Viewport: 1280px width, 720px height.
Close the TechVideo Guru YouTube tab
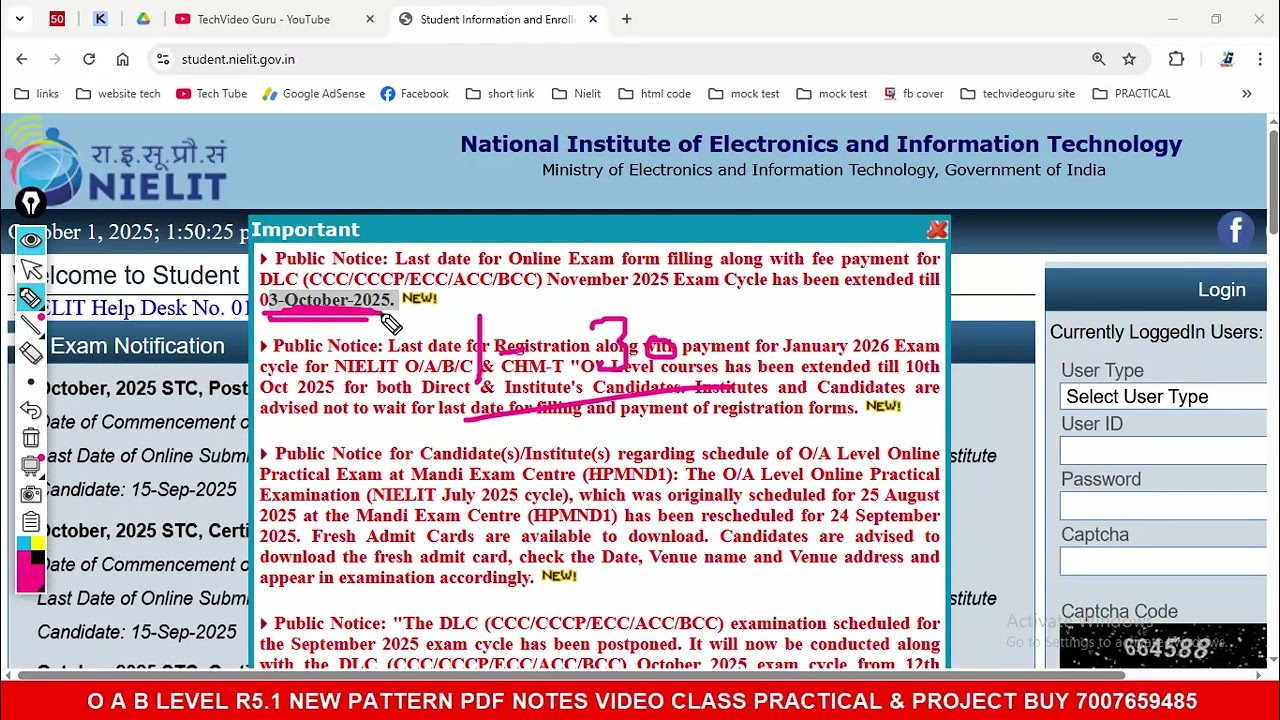tap(370, 19)
